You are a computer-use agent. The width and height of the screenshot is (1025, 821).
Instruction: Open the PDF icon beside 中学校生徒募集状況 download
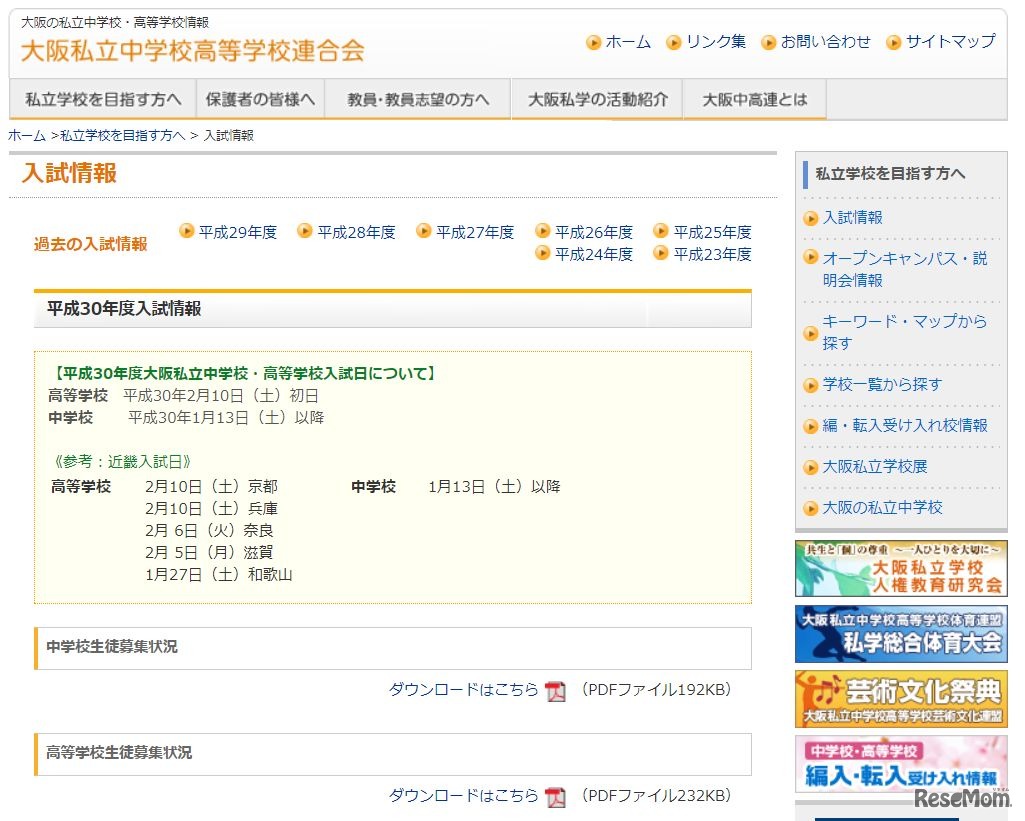tap(554, 690)
